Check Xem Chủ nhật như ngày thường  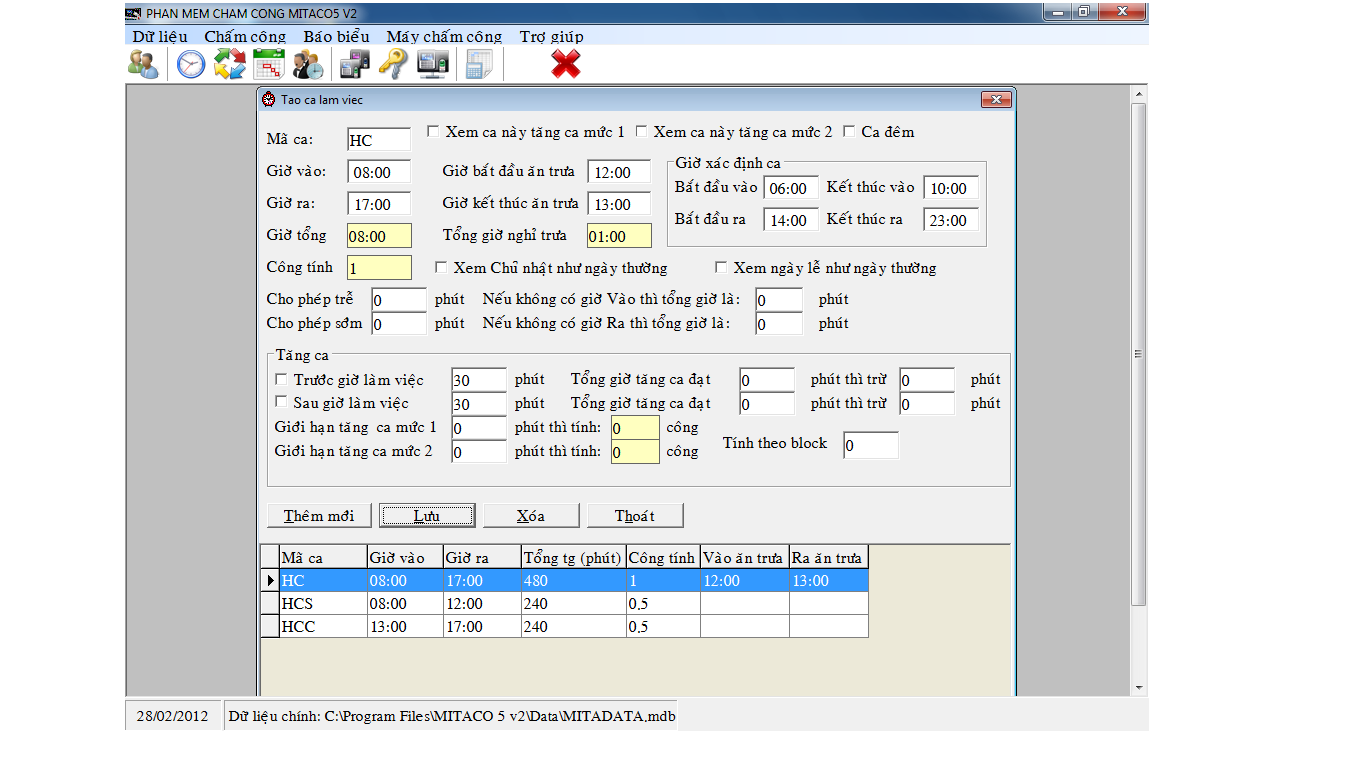tap(441, 267)
